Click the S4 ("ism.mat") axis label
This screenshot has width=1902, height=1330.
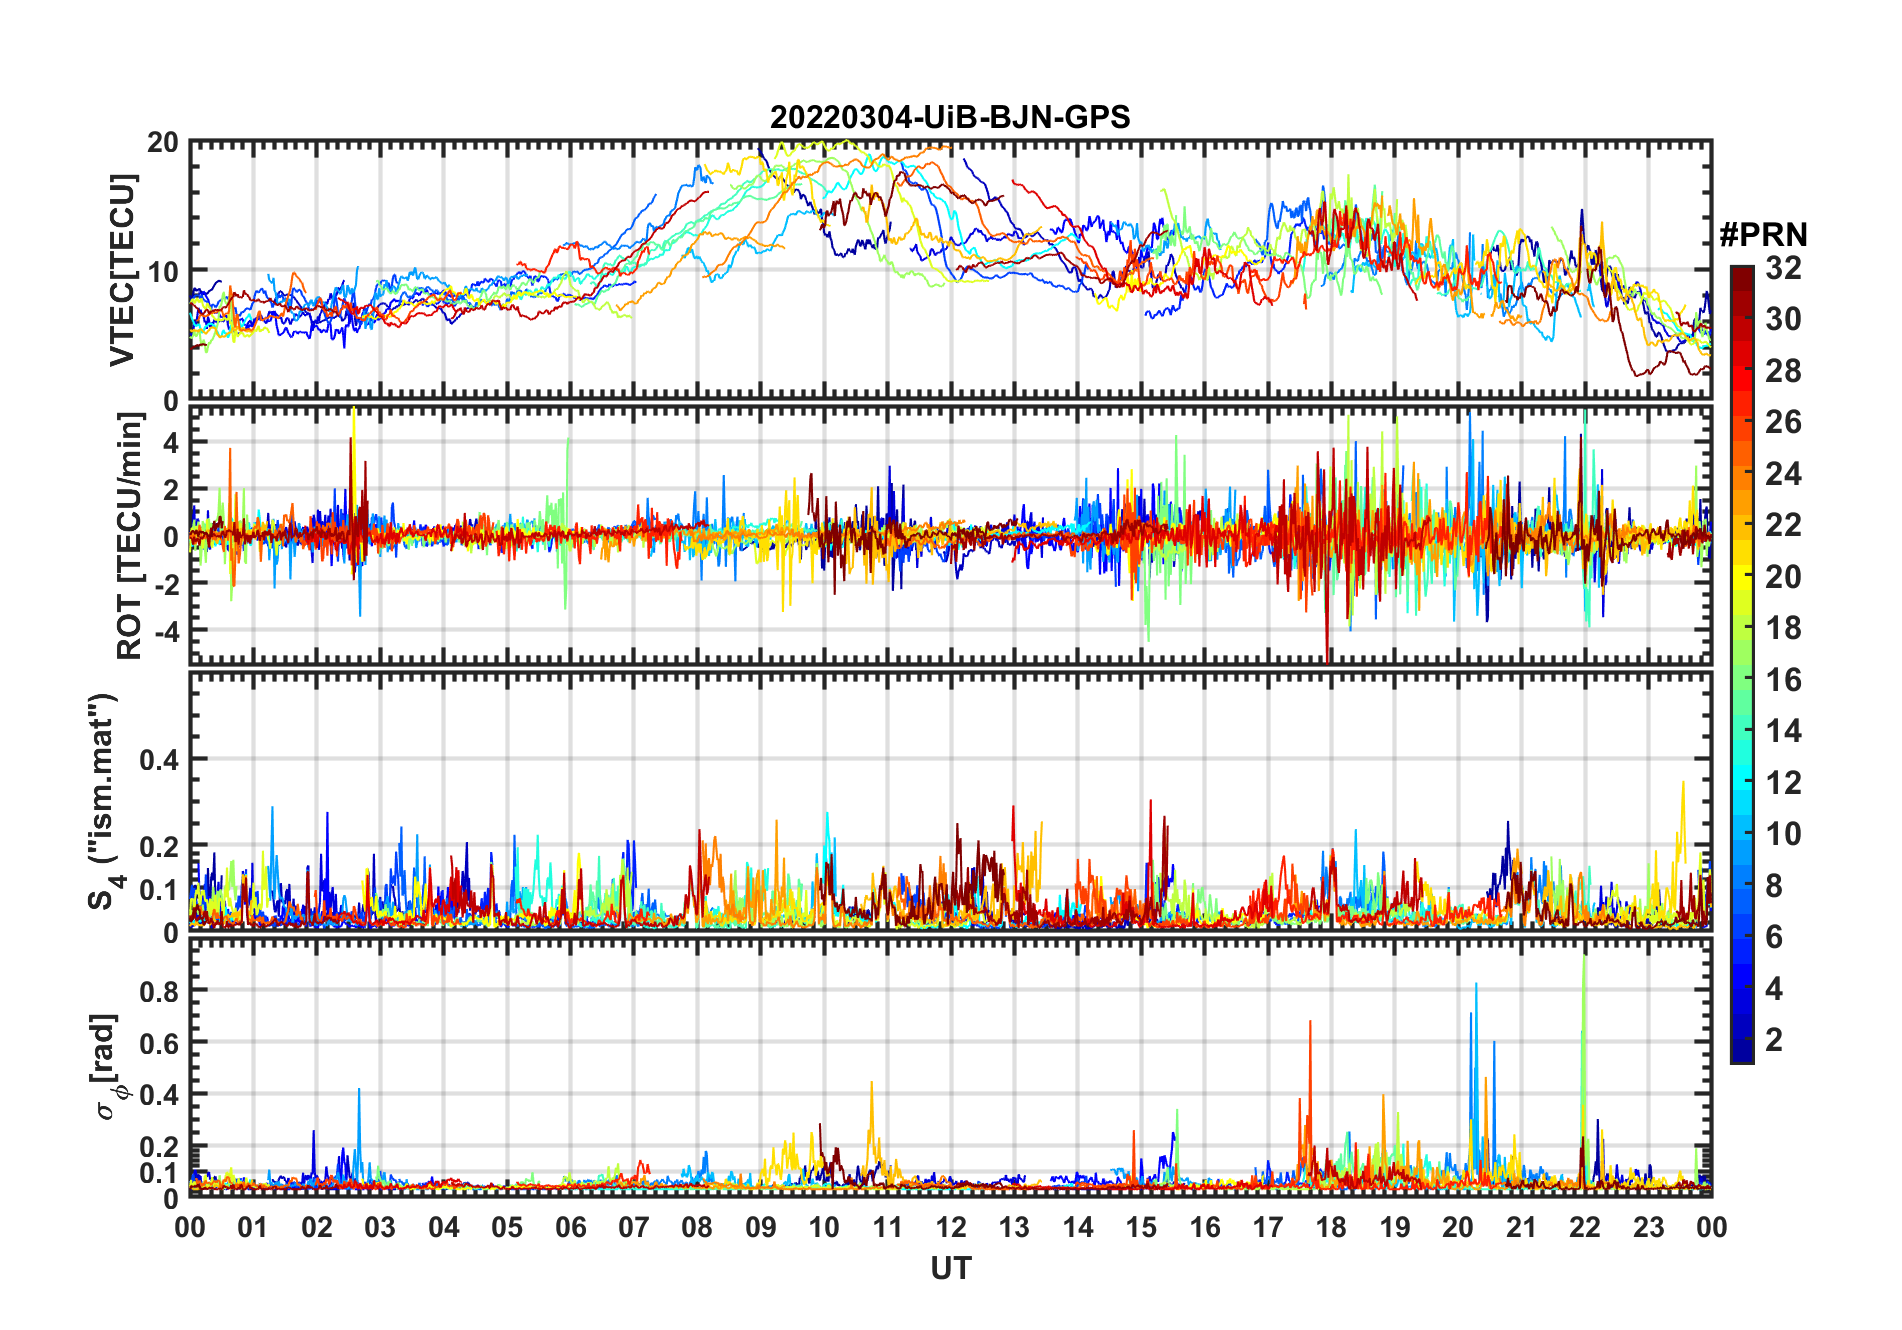(104, 801)
